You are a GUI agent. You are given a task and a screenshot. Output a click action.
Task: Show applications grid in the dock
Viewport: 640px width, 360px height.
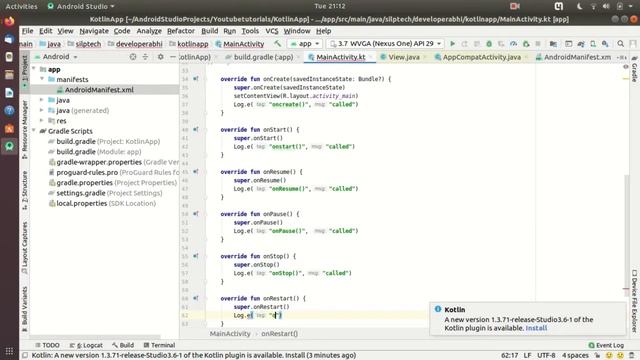[9, 351]
